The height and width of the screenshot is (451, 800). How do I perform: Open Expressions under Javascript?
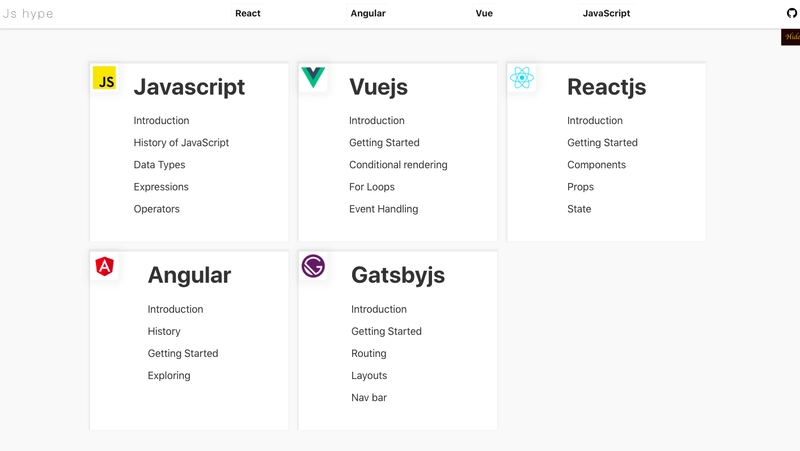[161, 187]
